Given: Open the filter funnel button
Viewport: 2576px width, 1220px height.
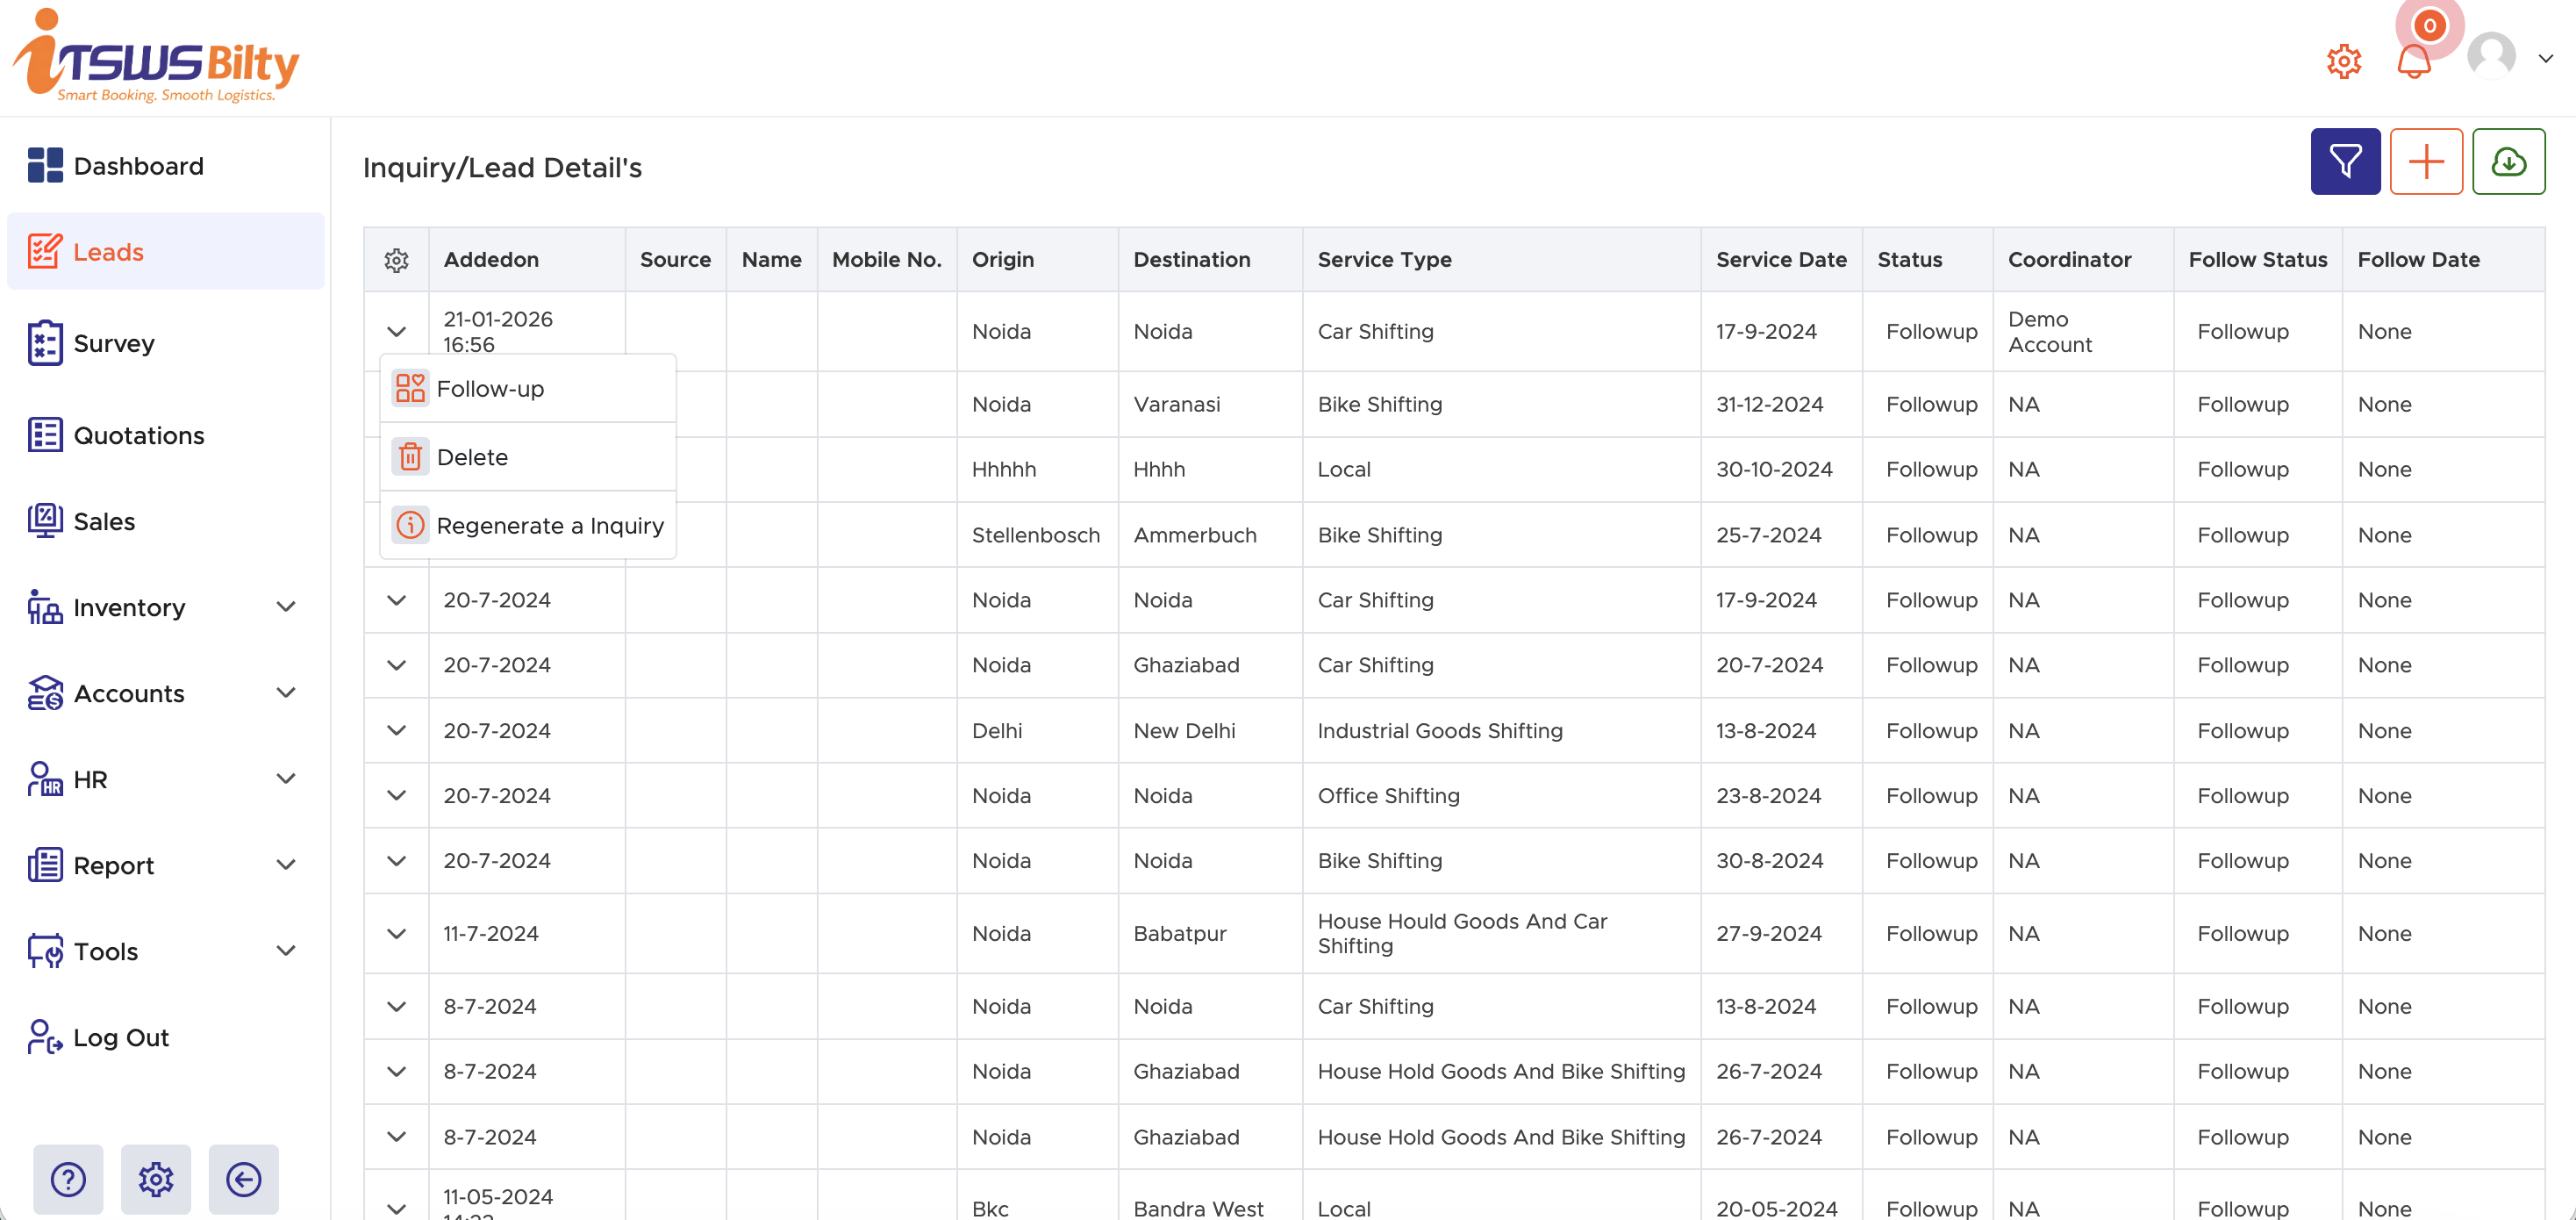Looking at the screenshot, I should coord(2344,161).
